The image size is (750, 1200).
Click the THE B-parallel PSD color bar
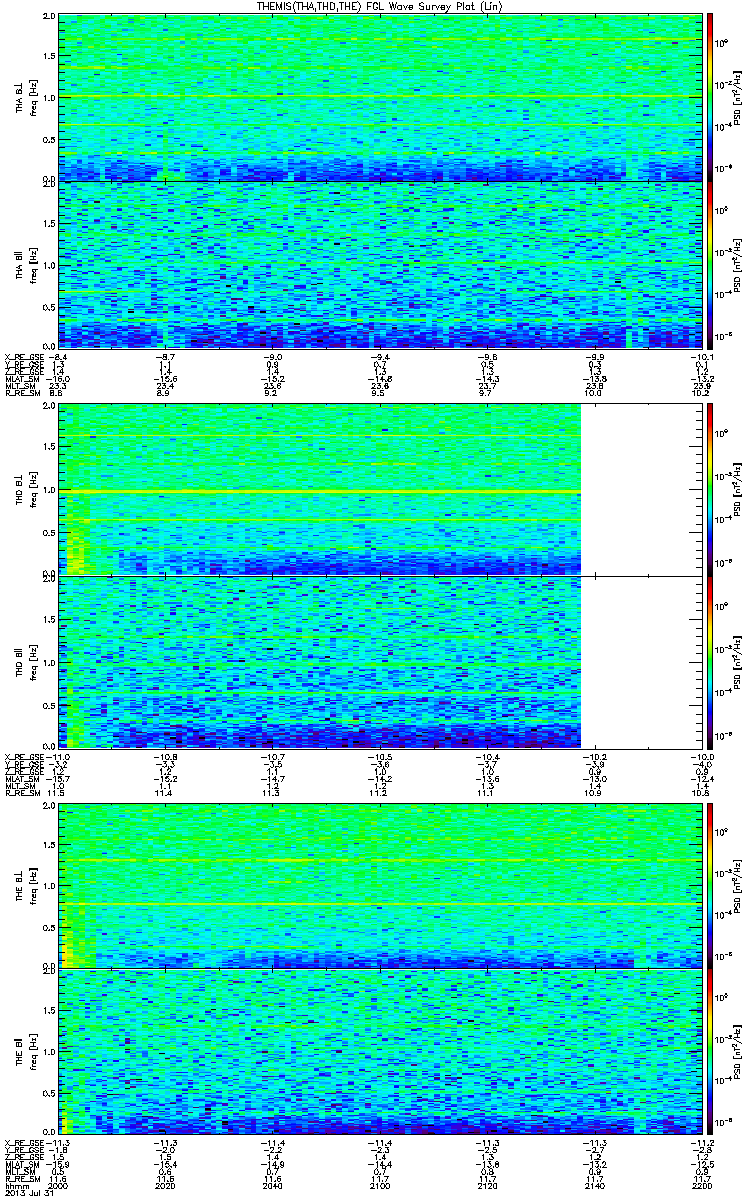(x=711, y=1051)
